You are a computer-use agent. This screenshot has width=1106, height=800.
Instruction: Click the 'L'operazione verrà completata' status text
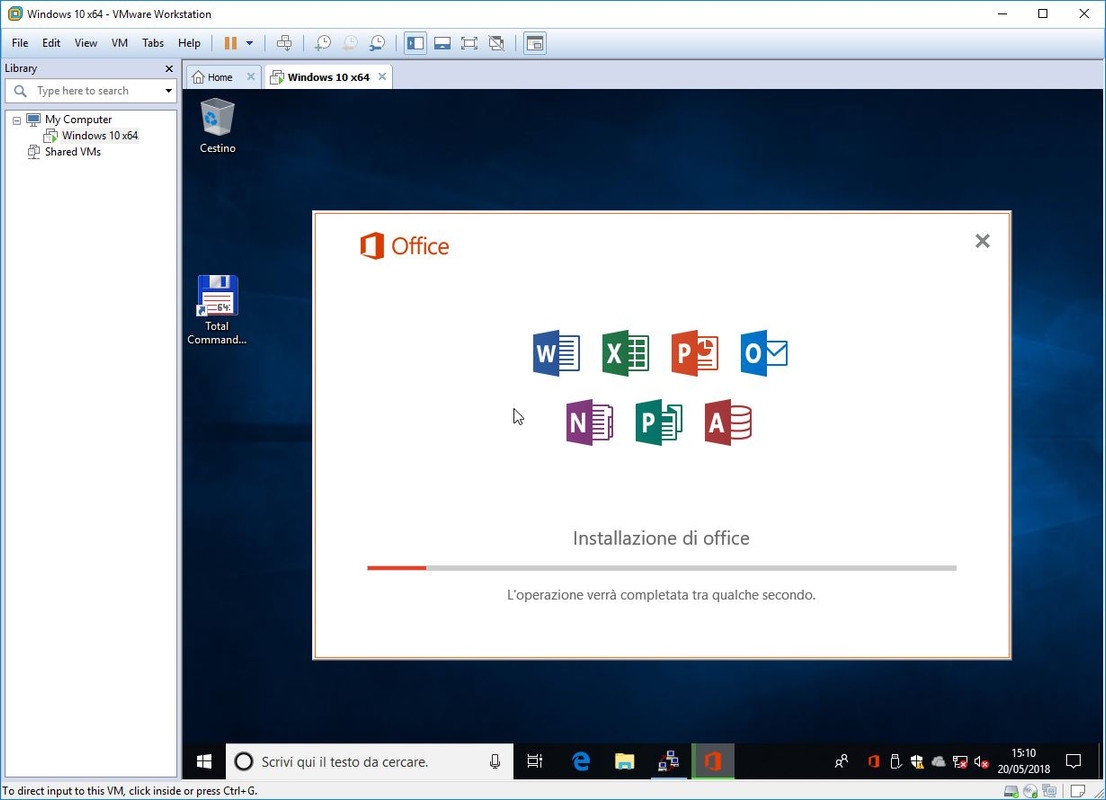tap(661, 595)
